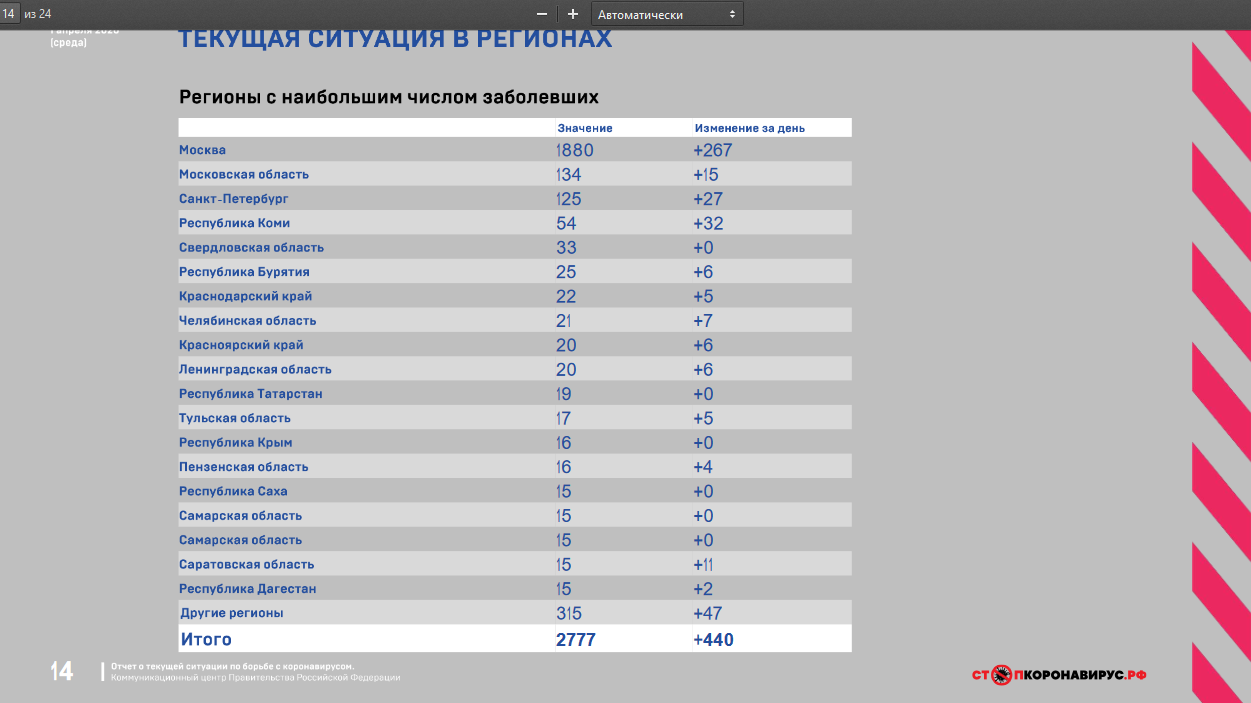Click the crossed-out virus icon in logo
The height and width of the screenshot is (703, 1251).
coord(1002,675)
